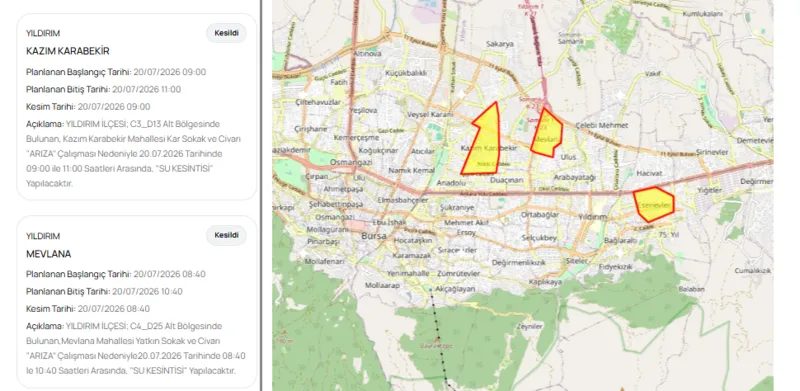Screen dimensions: 800x391
Task: Click the Duaçınarı map label
Action: pos(507,180)
